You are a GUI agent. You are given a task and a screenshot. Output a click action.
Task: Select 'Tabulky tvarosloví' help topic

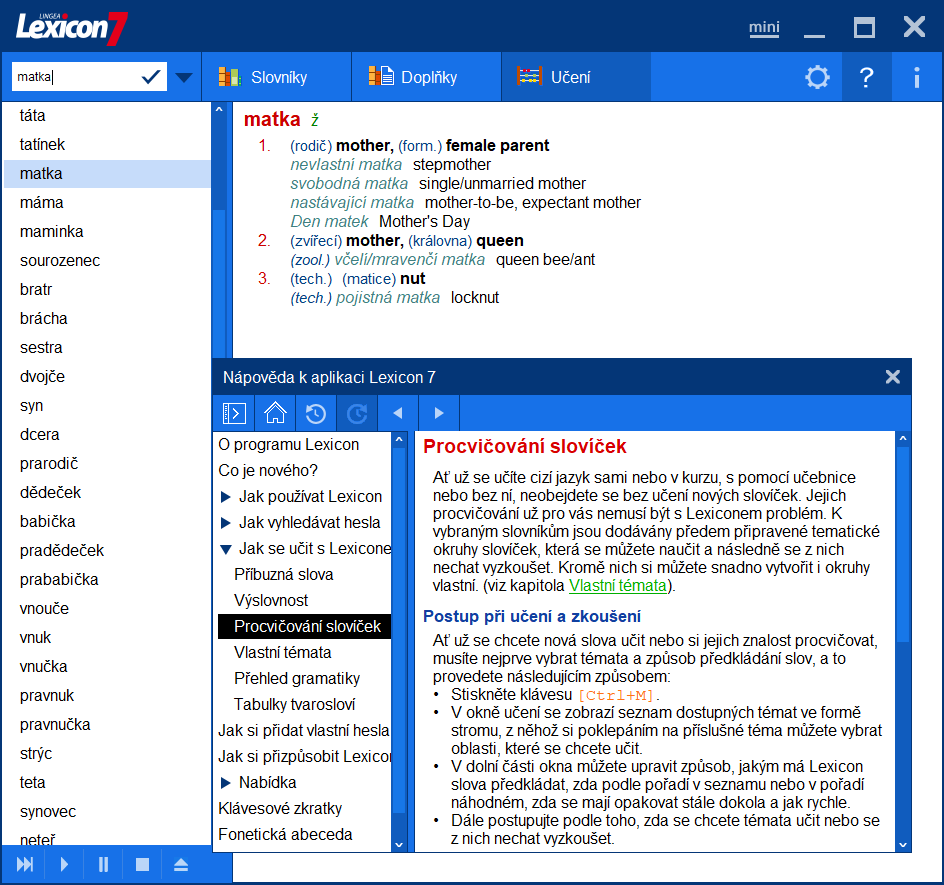pyautogui.click(x=294, y=704)
